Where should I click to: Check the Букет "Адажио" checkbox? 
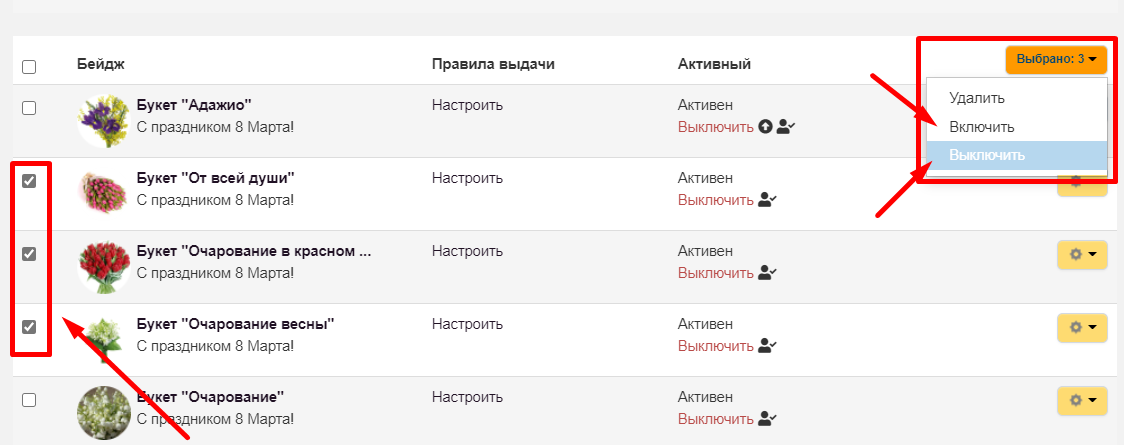tap(29, 108)
